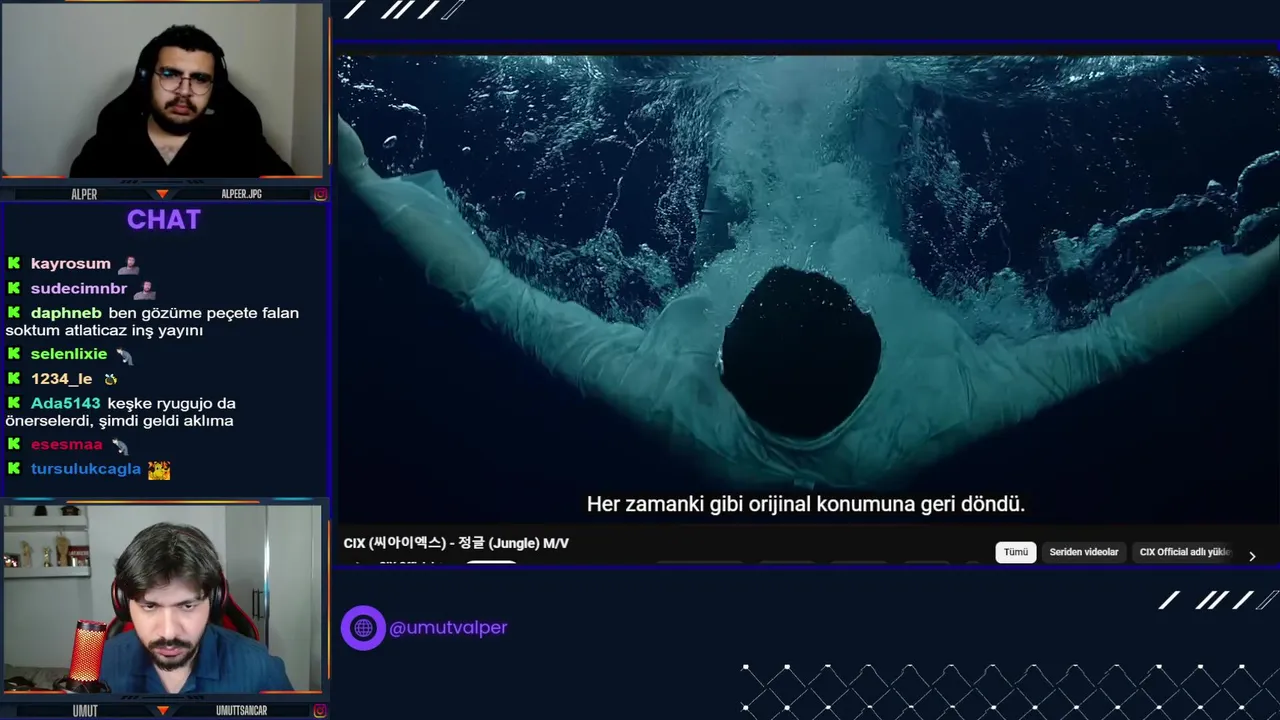Click daphneb's message "ben gözüme peçete falan"
The width and height of the screenshot is (1280, 720).
pyautogui.click(x=203, y=313)
